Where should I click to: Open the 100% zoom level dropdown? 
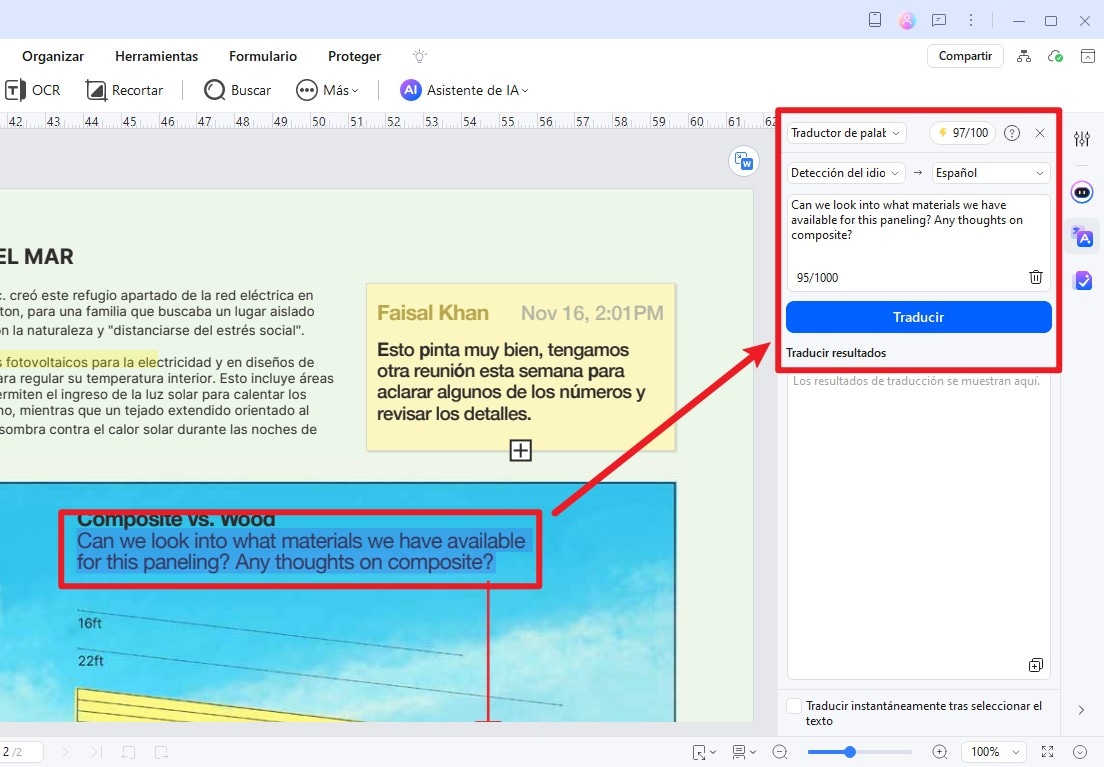[995, 752]
